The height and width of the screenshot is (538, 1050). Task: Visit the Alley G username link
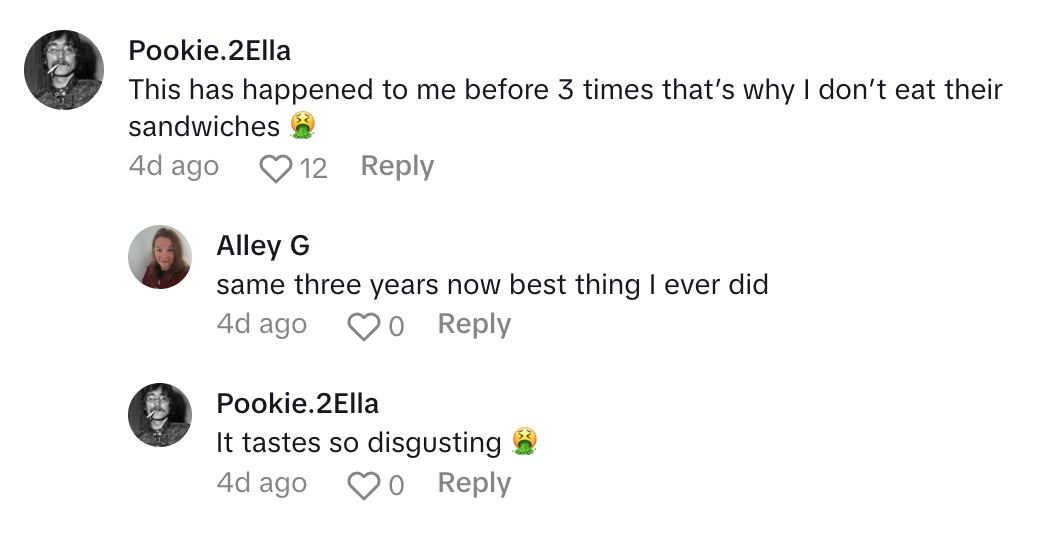pyautogui.click(x=263, y=245)
